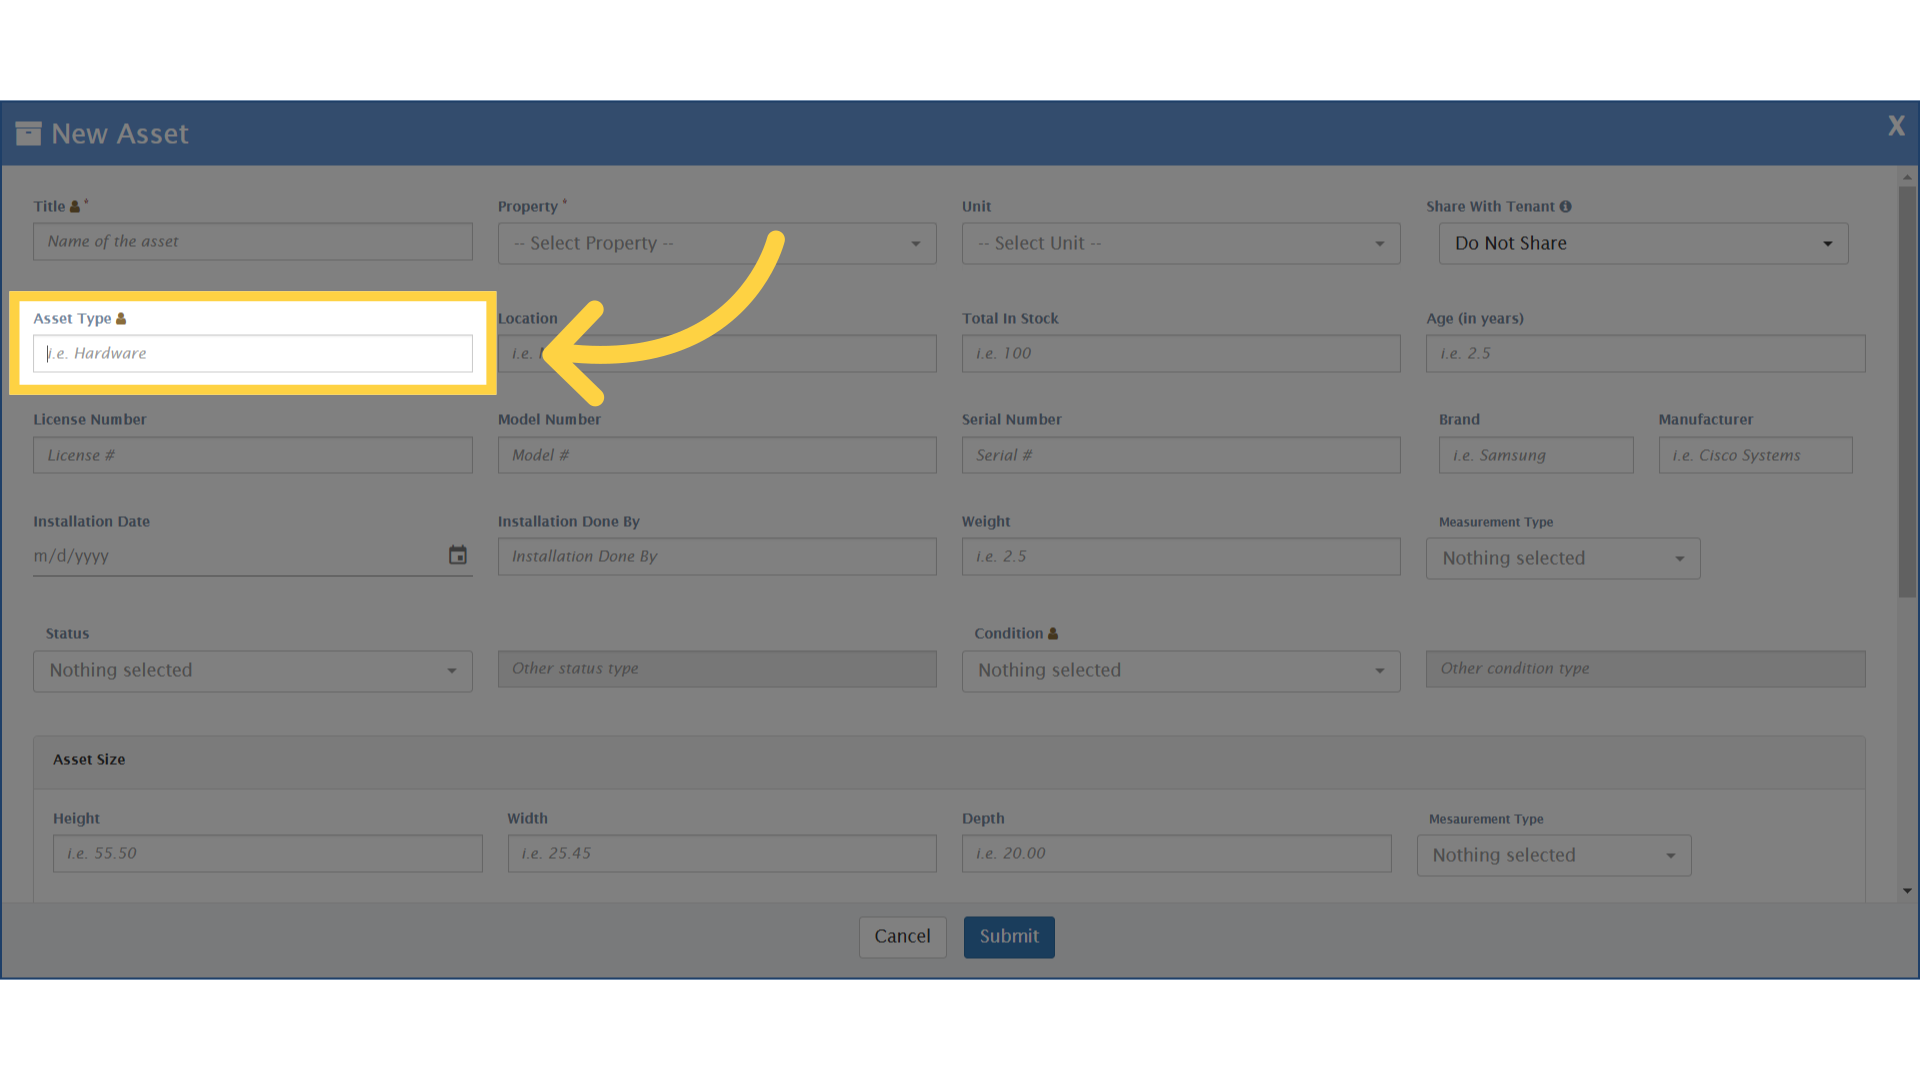Click the Location input field
Screen dimensions: 1920x1080
(717, 354)
